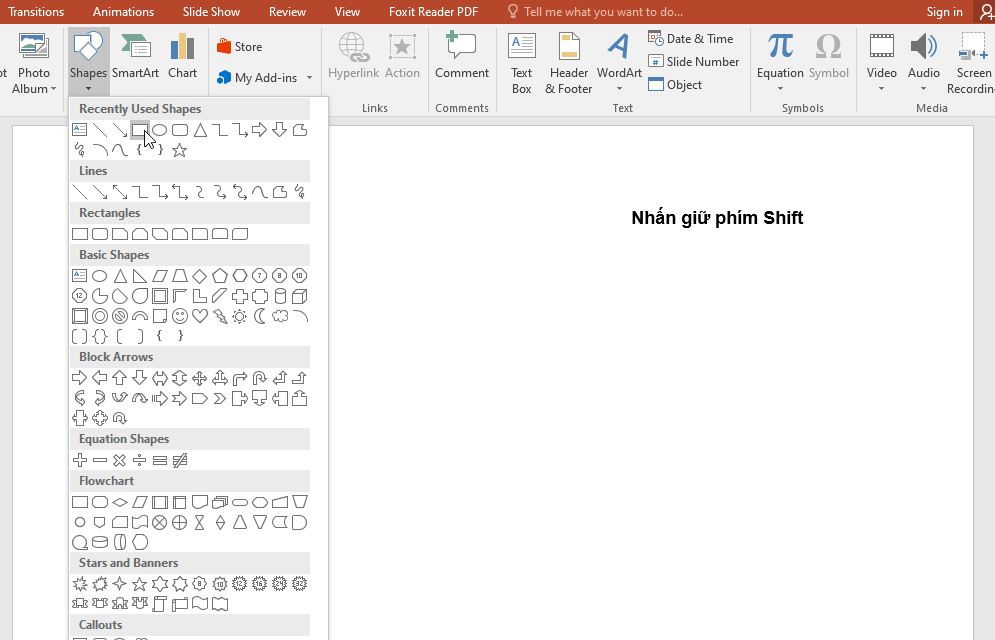Screen dimensions: 995x640
Task: Choose the Flowchart Decision diamond shape
Action: click(120, 502)
